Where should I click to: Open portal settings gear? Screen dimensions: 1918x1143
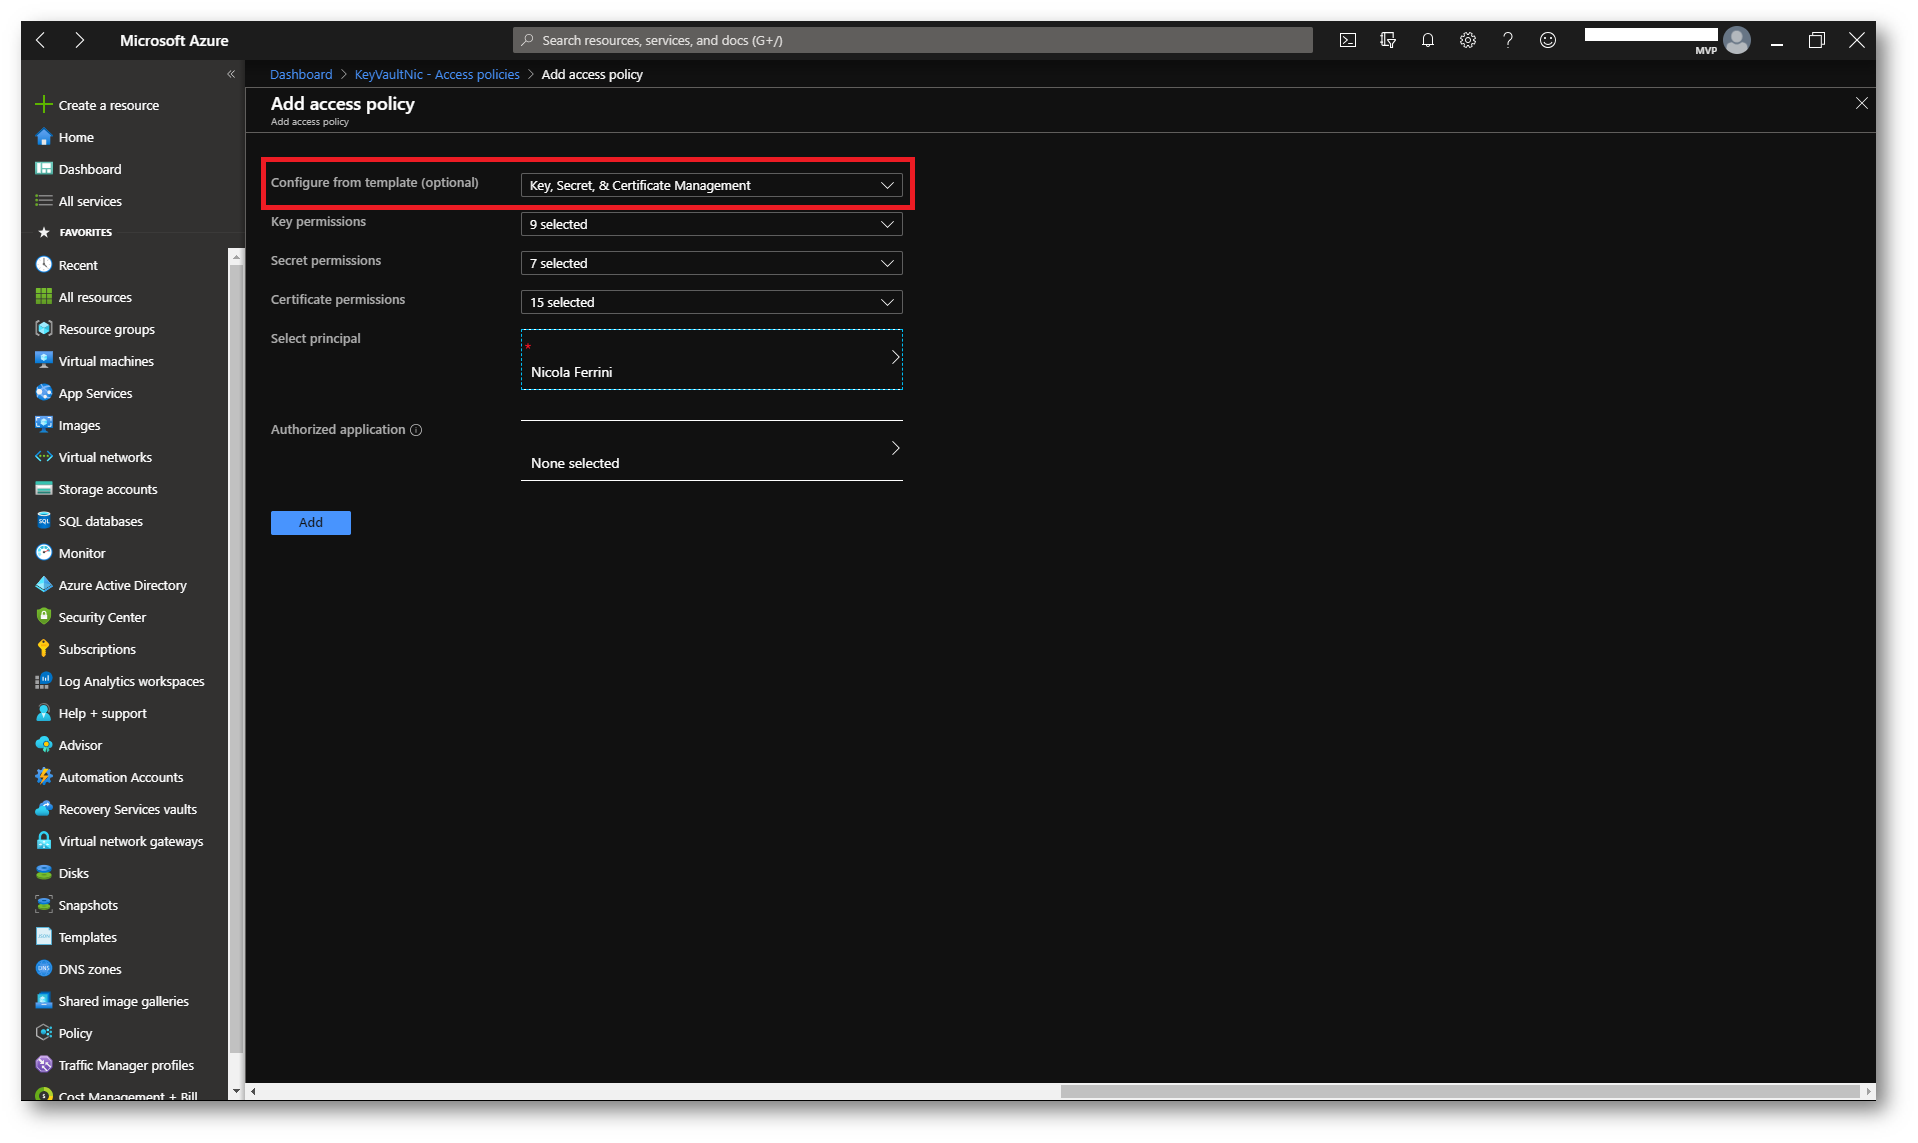click(1467, 40)
